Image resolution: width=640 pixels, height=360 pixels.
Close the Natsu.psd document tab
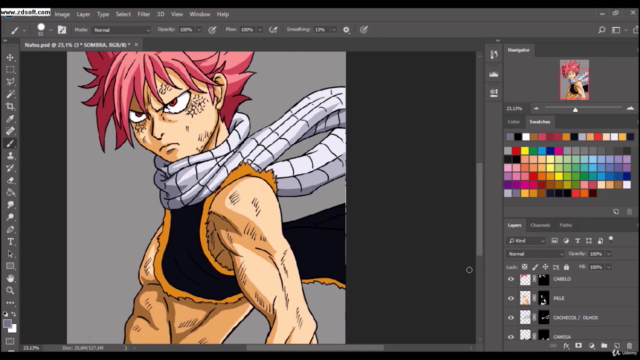pyautogui.click(x=136, y=45)
